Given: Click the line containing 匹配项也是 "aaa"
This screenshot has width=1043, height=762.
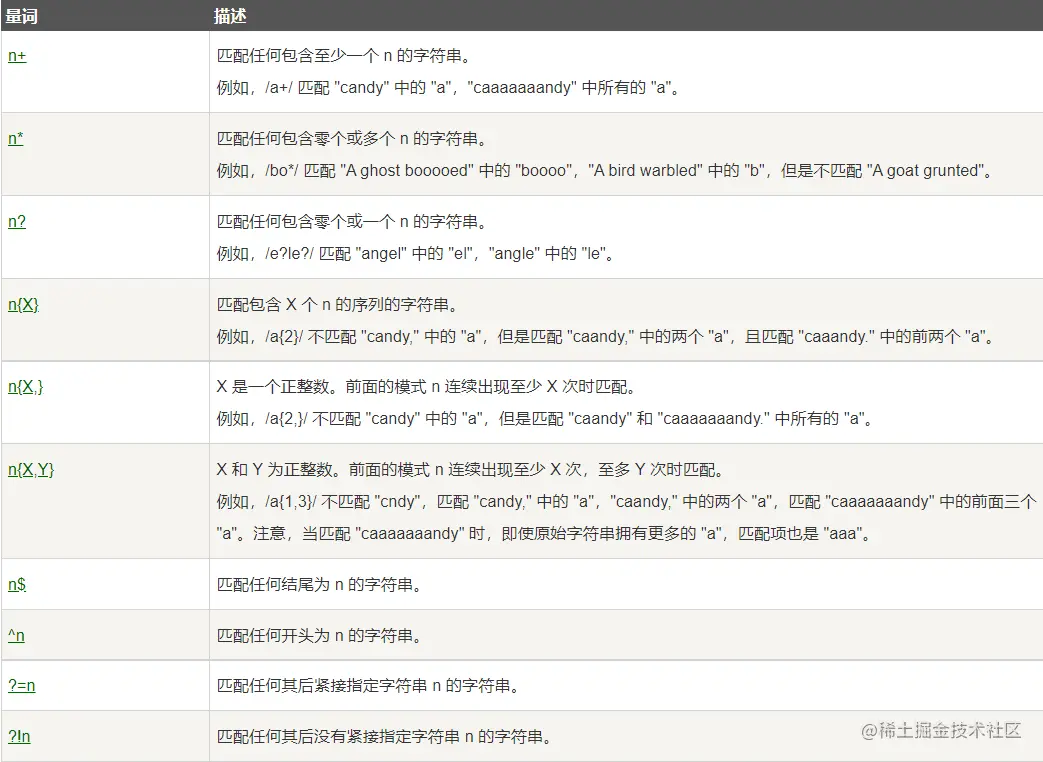Looking at the screenshot, I should [x=545, y=533].
